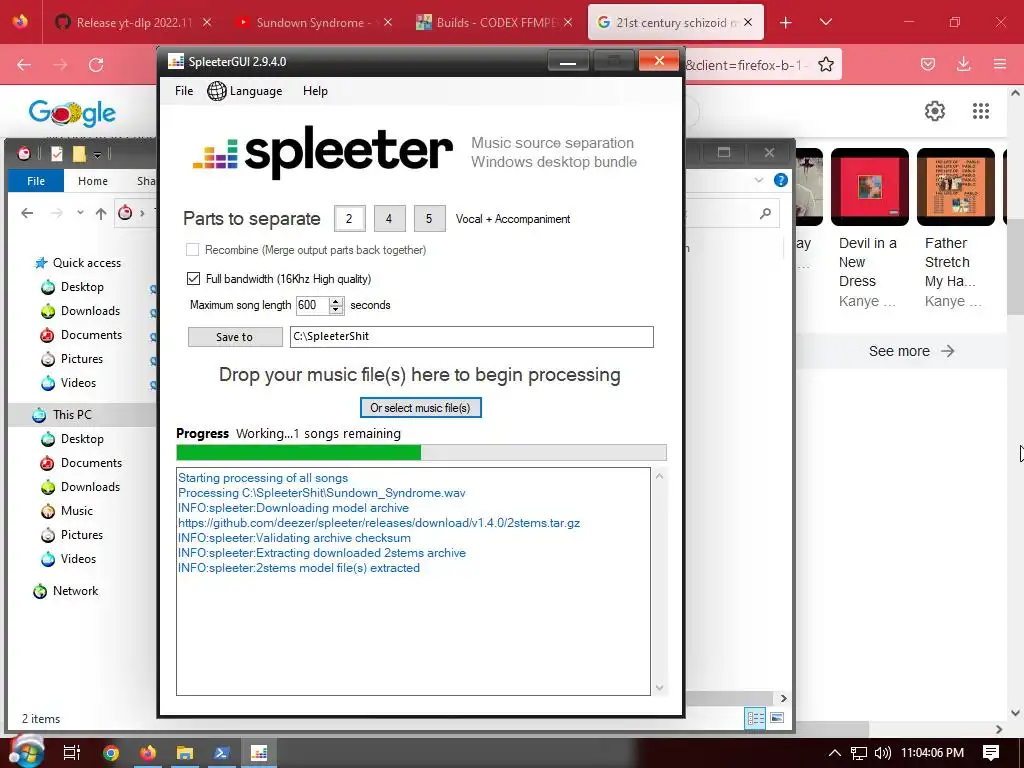
Task: Switch to Release yt-dlp browser tab
Action: (x=134, y=23)
